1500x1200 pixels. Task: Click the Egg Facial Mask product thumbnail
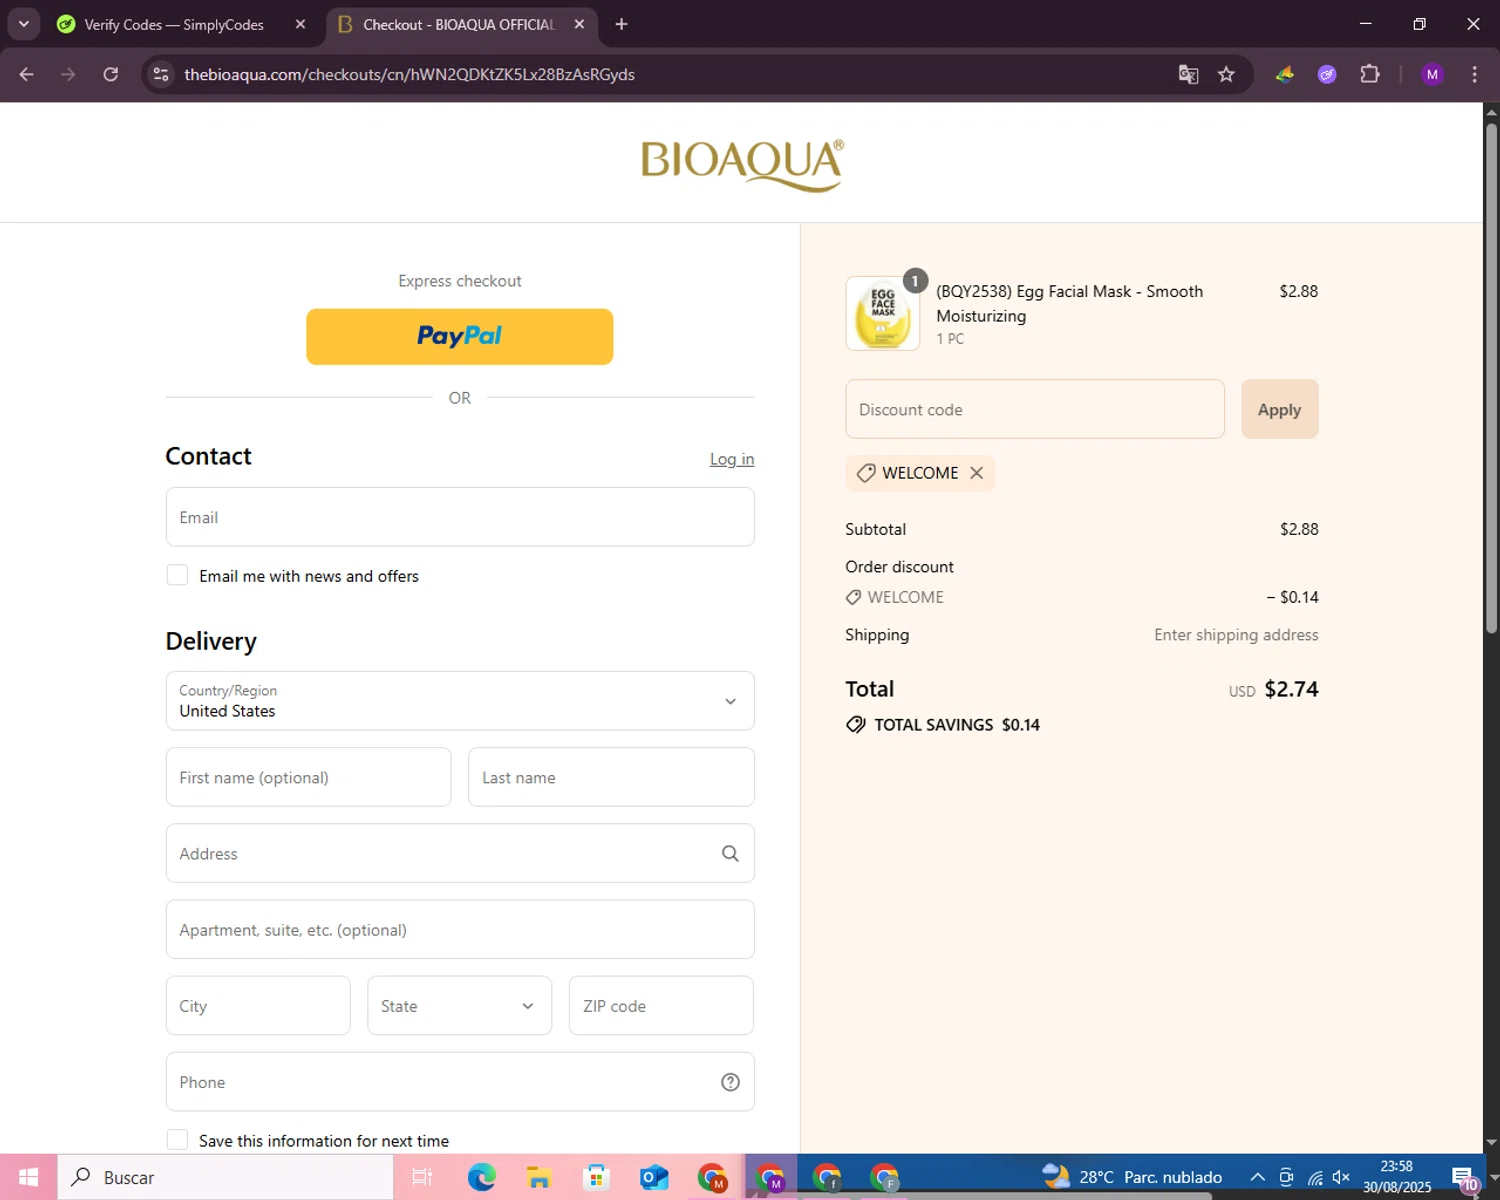click(x=883, y=313)
